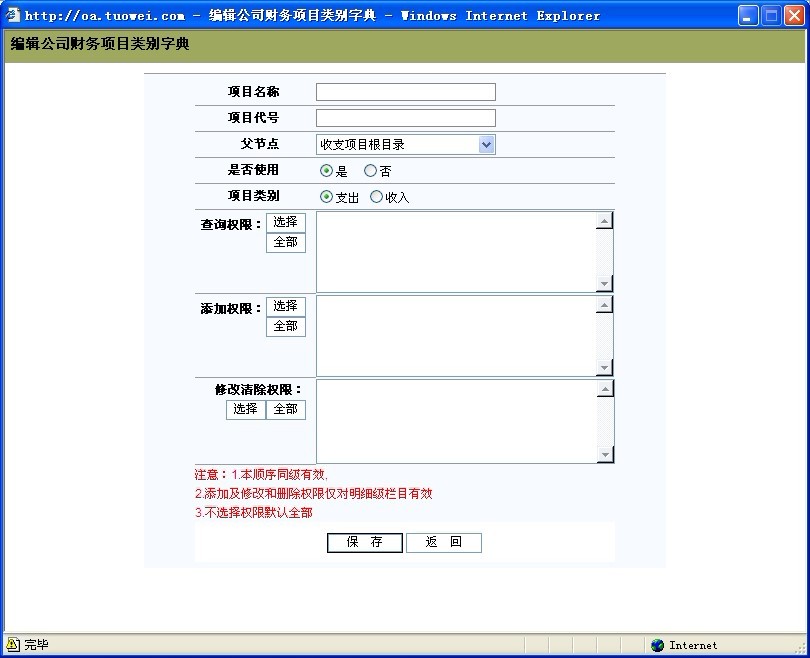The image size is (810, 658).
Task: Click 选择 button for 查询权限
Action: click(286, 222)
